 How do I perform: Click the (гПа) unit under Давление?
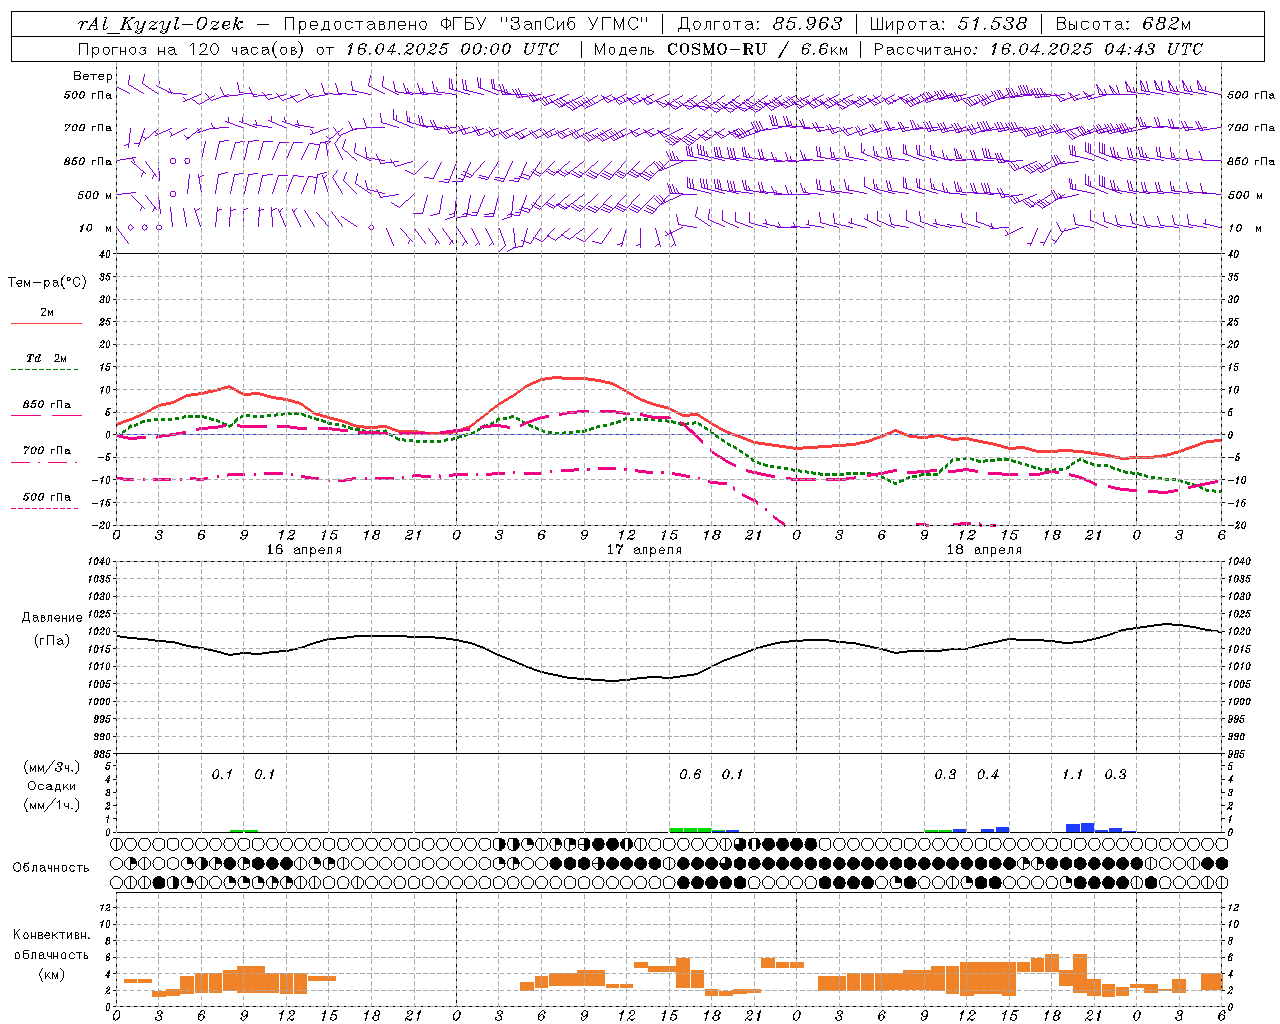[x=51, y=640]
